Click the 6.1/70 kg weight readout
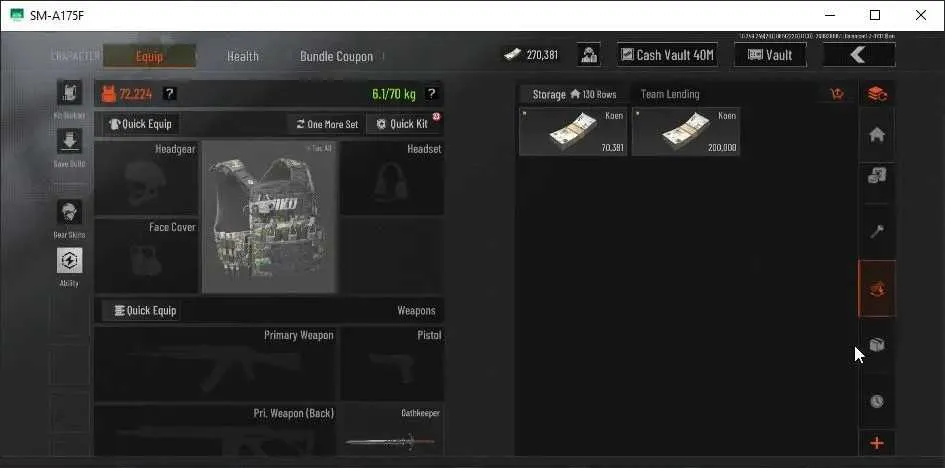 click(394, 94)
